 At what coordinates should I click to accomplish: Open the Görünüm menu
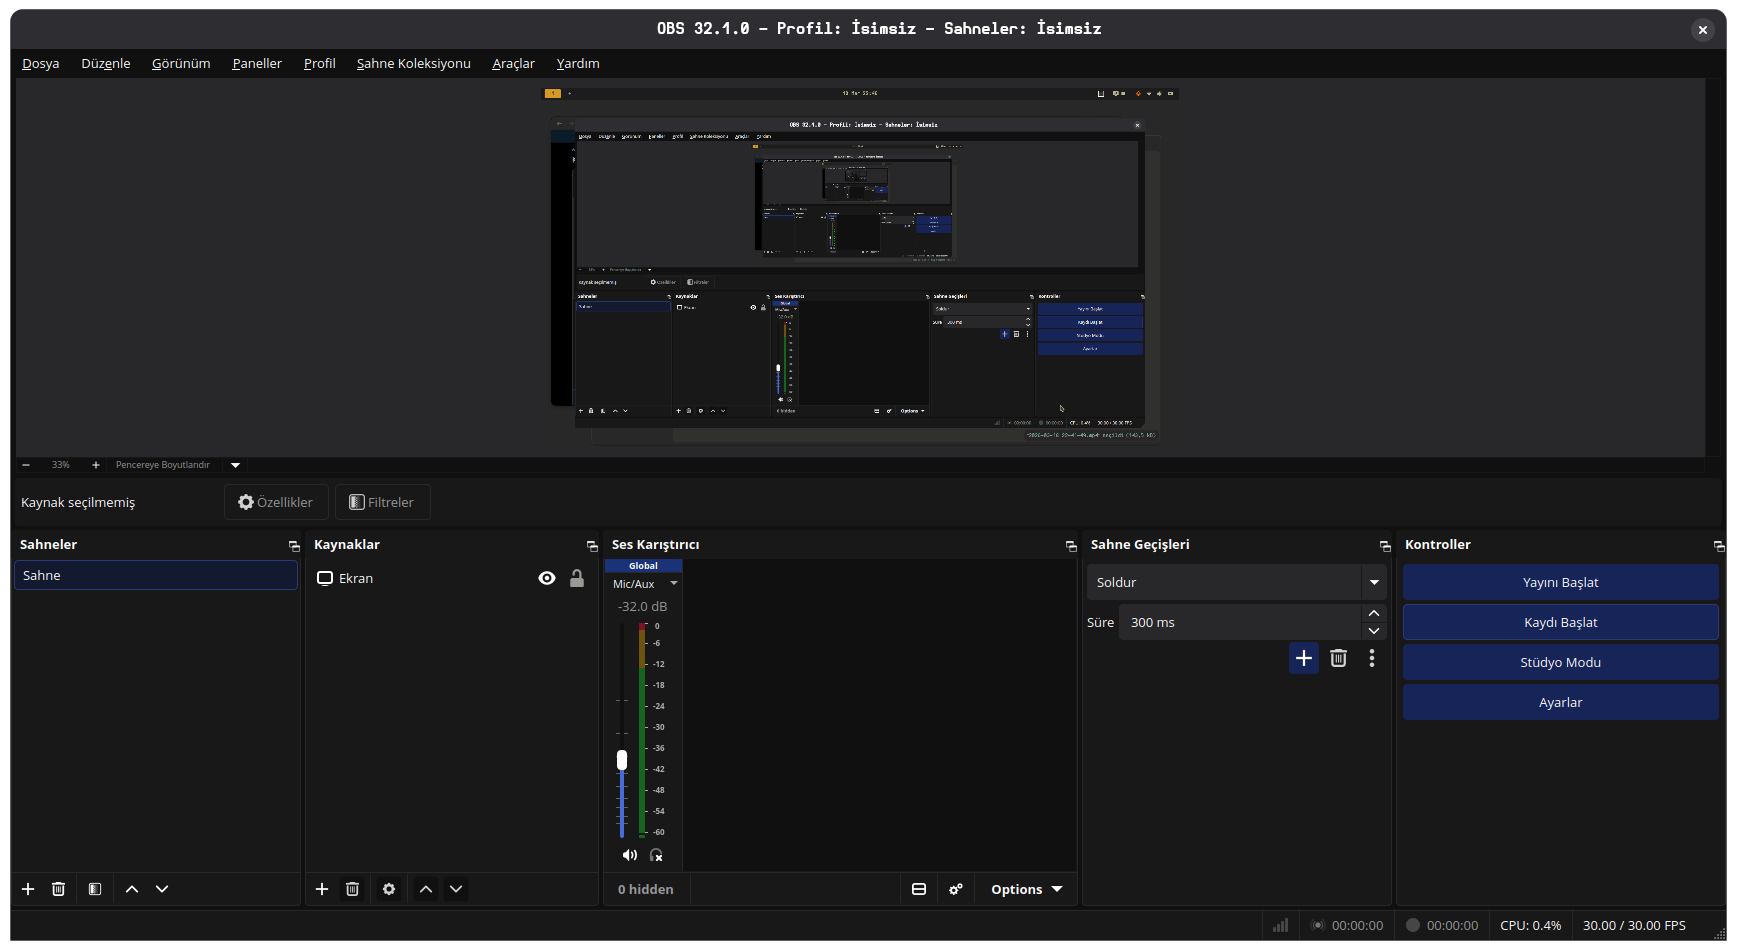click(181, 63)
